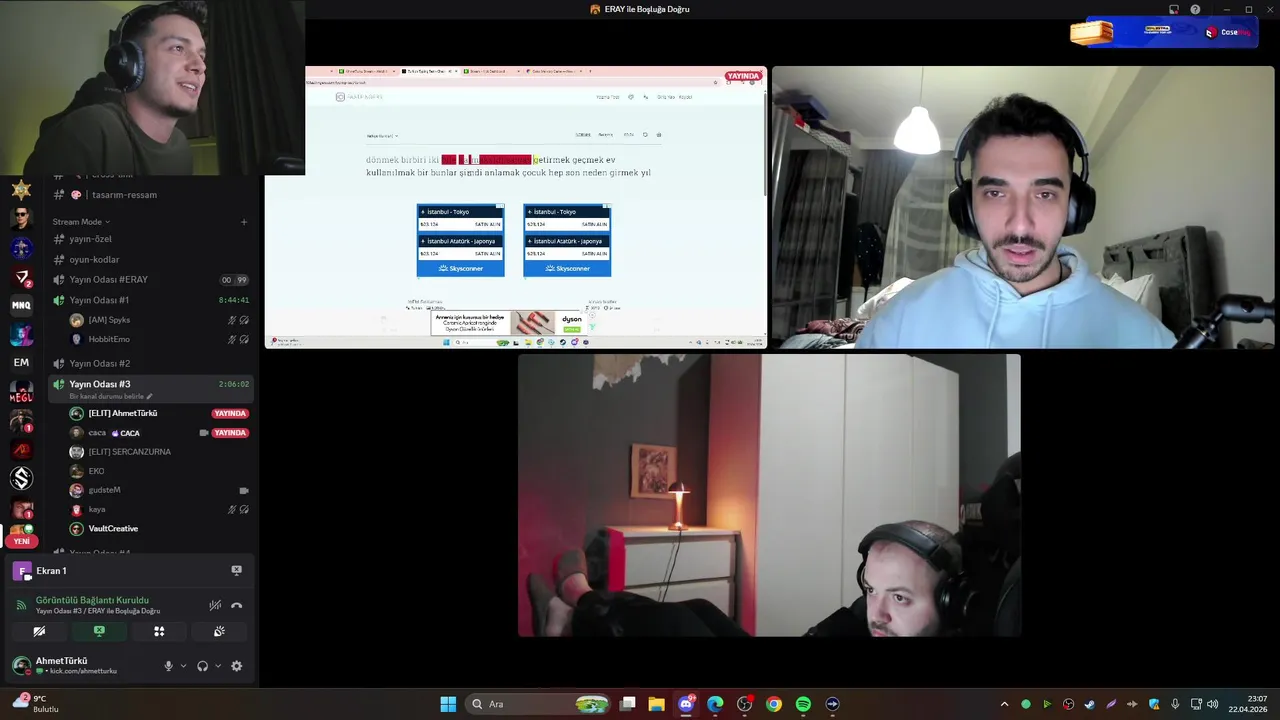Show hidden system tray icons

[1004, 704]
